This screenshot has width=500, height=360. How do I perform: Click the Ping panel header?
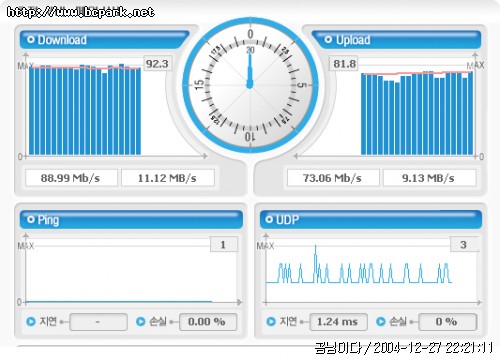131,219
